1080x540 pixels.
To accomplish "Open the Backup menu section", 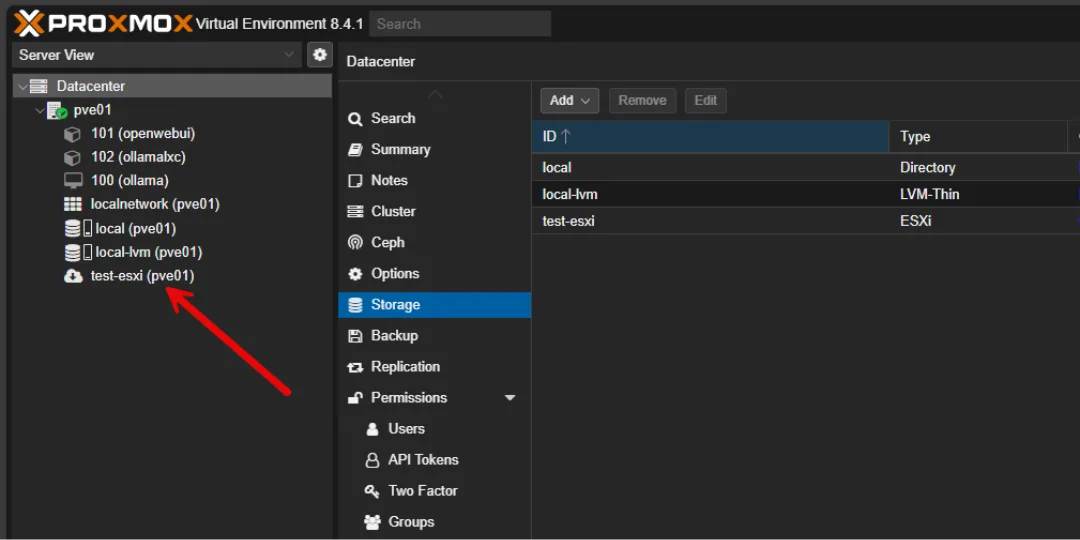I will pyautogui.click(x=394, y=336).
